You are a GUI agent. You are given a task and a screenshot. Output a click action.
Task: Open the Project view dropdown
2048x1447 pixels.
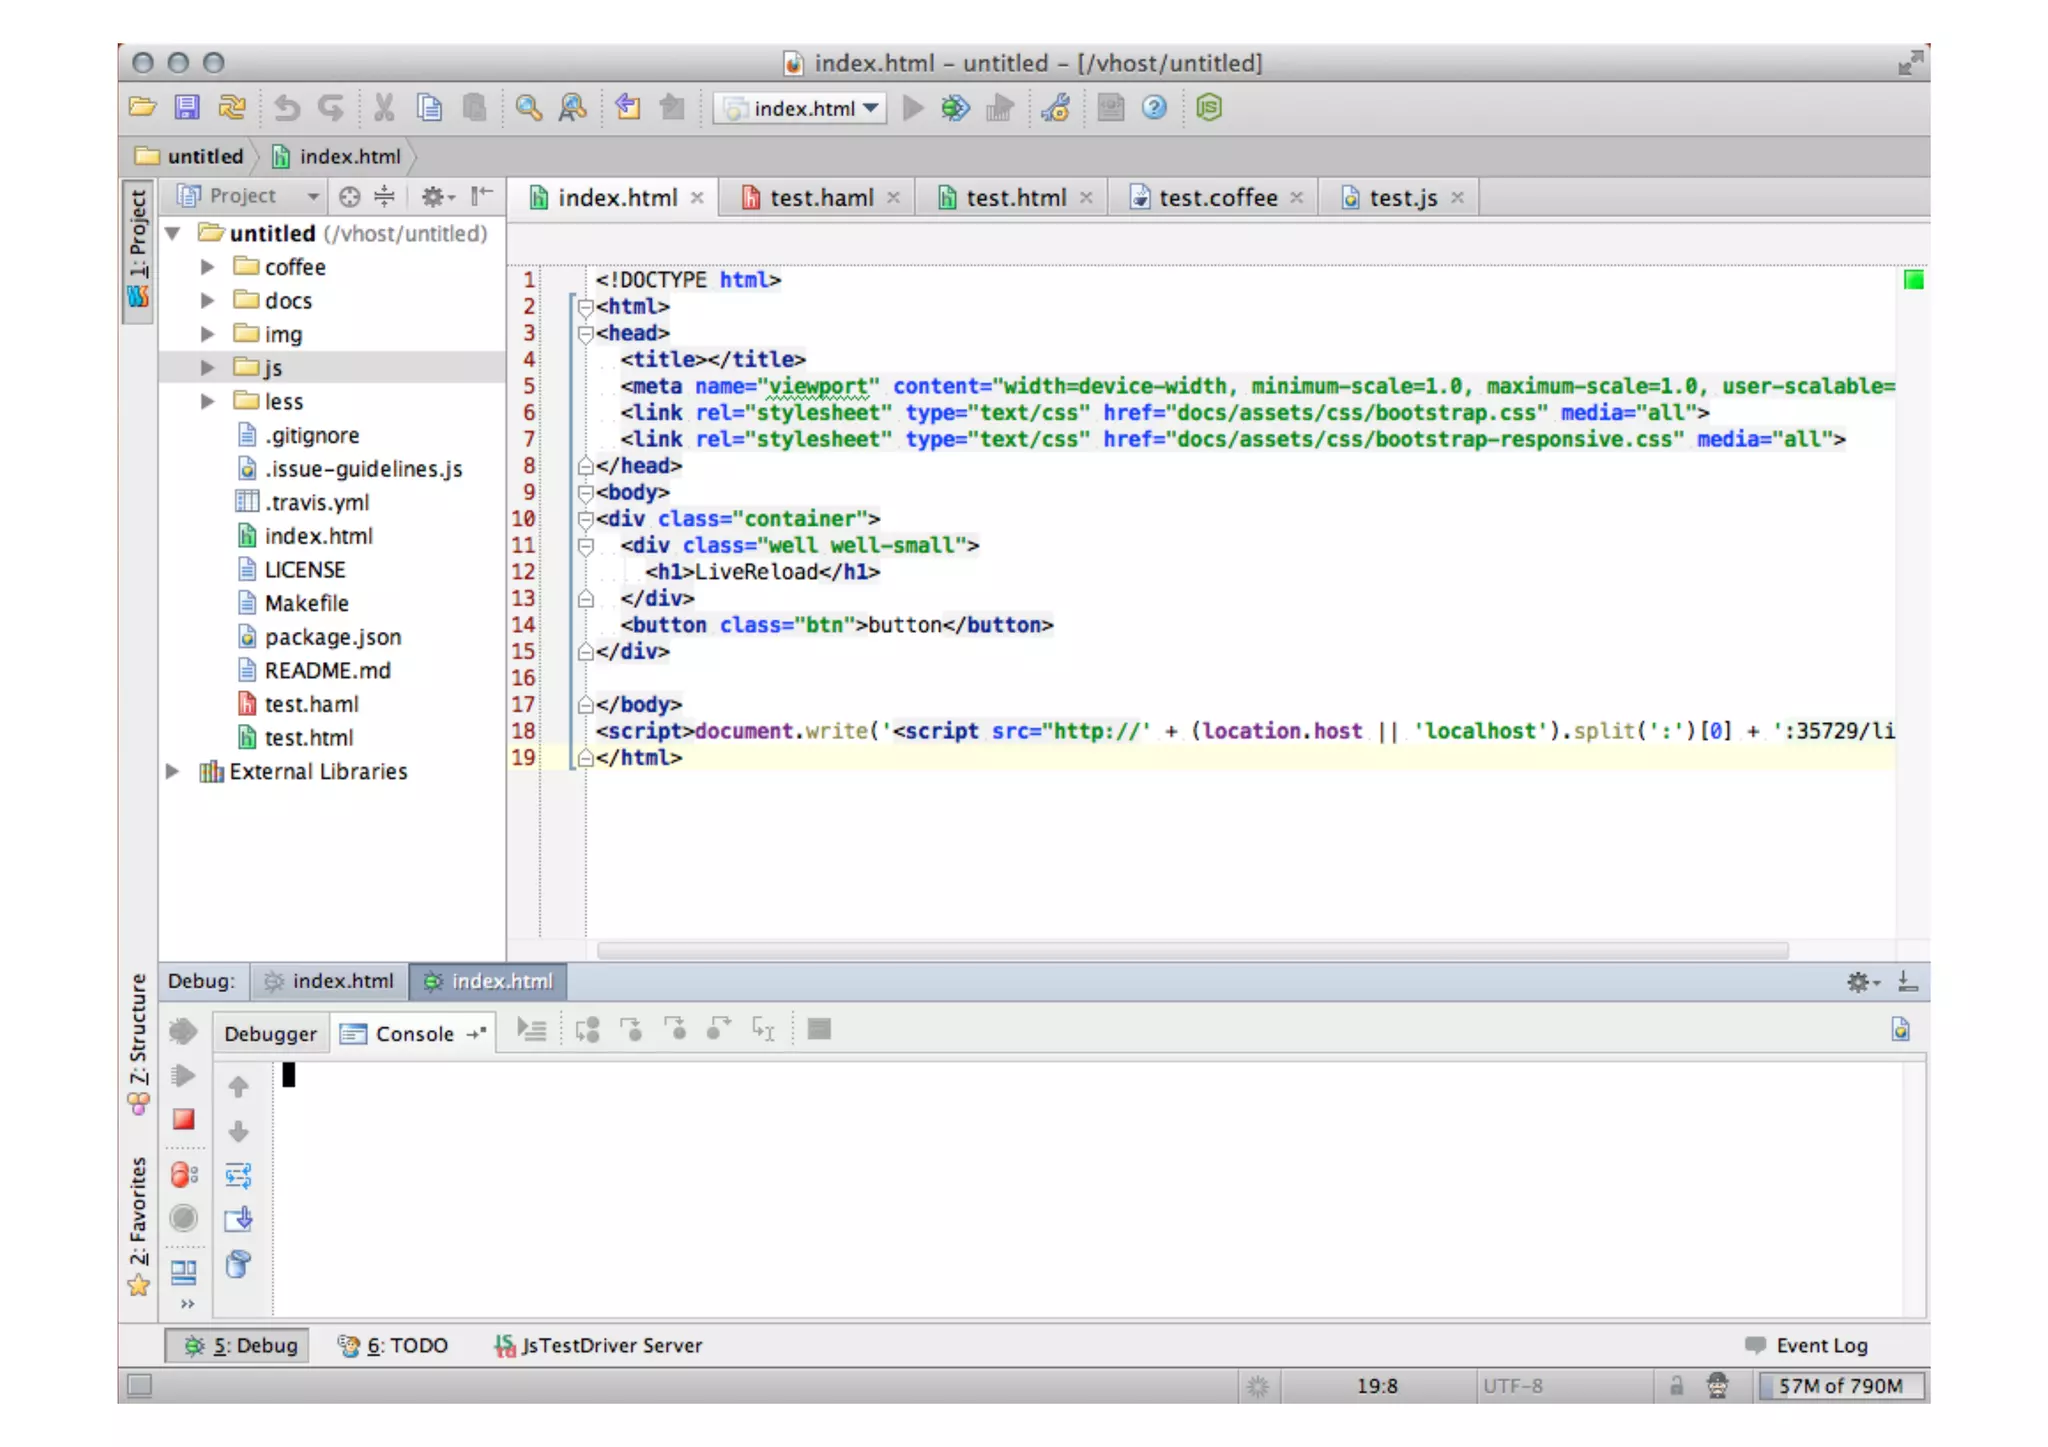coord(248,196)
